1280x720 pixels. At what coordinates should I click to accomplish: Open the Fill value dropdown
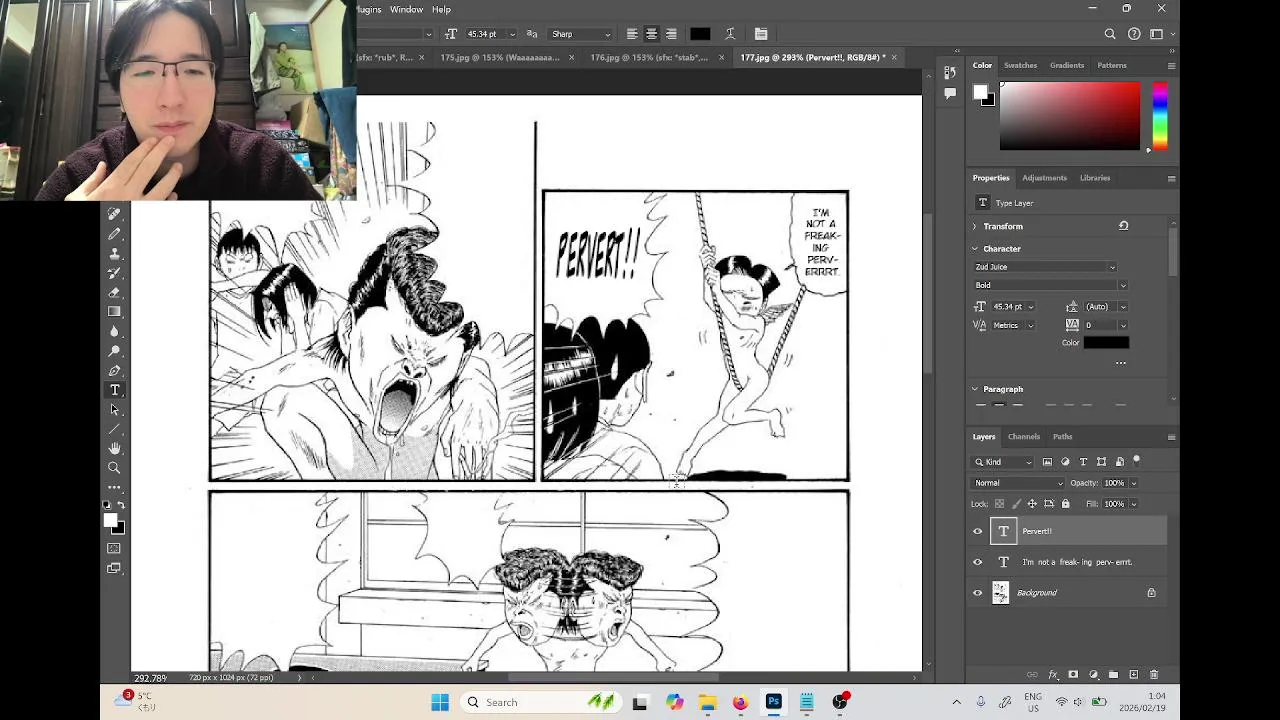point(1133,504)
